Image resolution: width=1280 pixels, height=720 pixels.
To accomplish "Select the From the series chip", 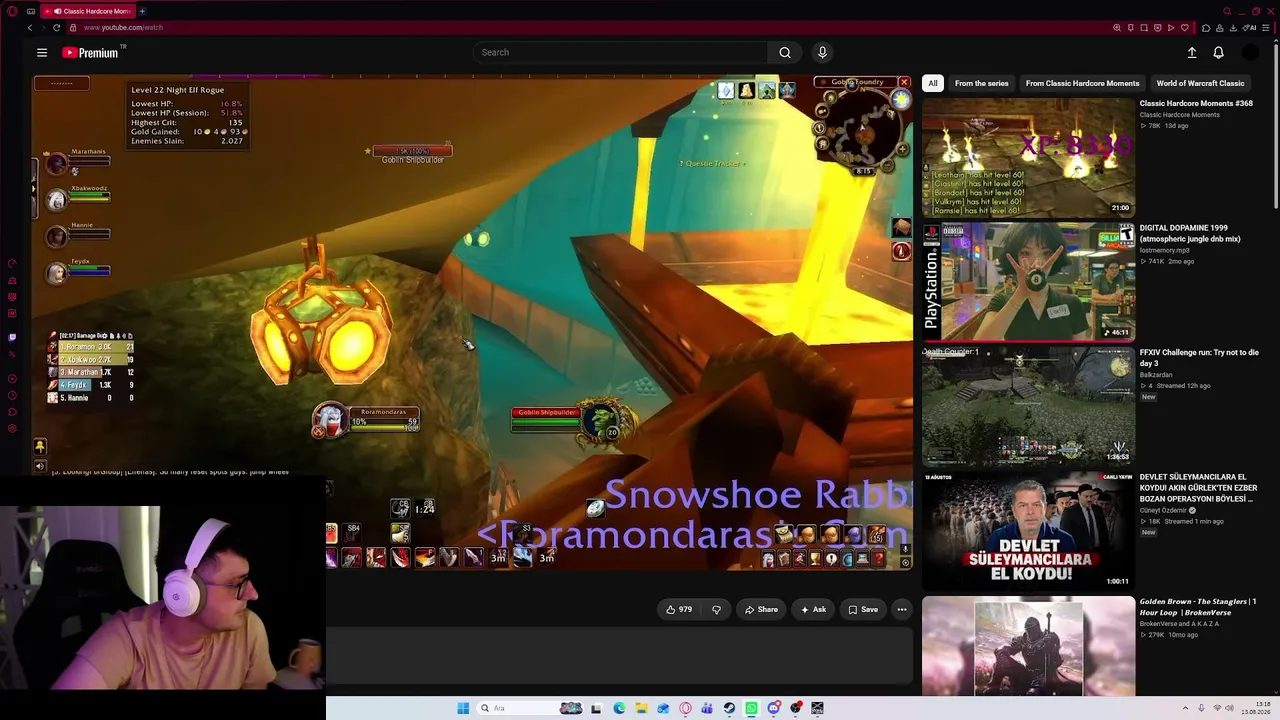I will click(981, 83).
